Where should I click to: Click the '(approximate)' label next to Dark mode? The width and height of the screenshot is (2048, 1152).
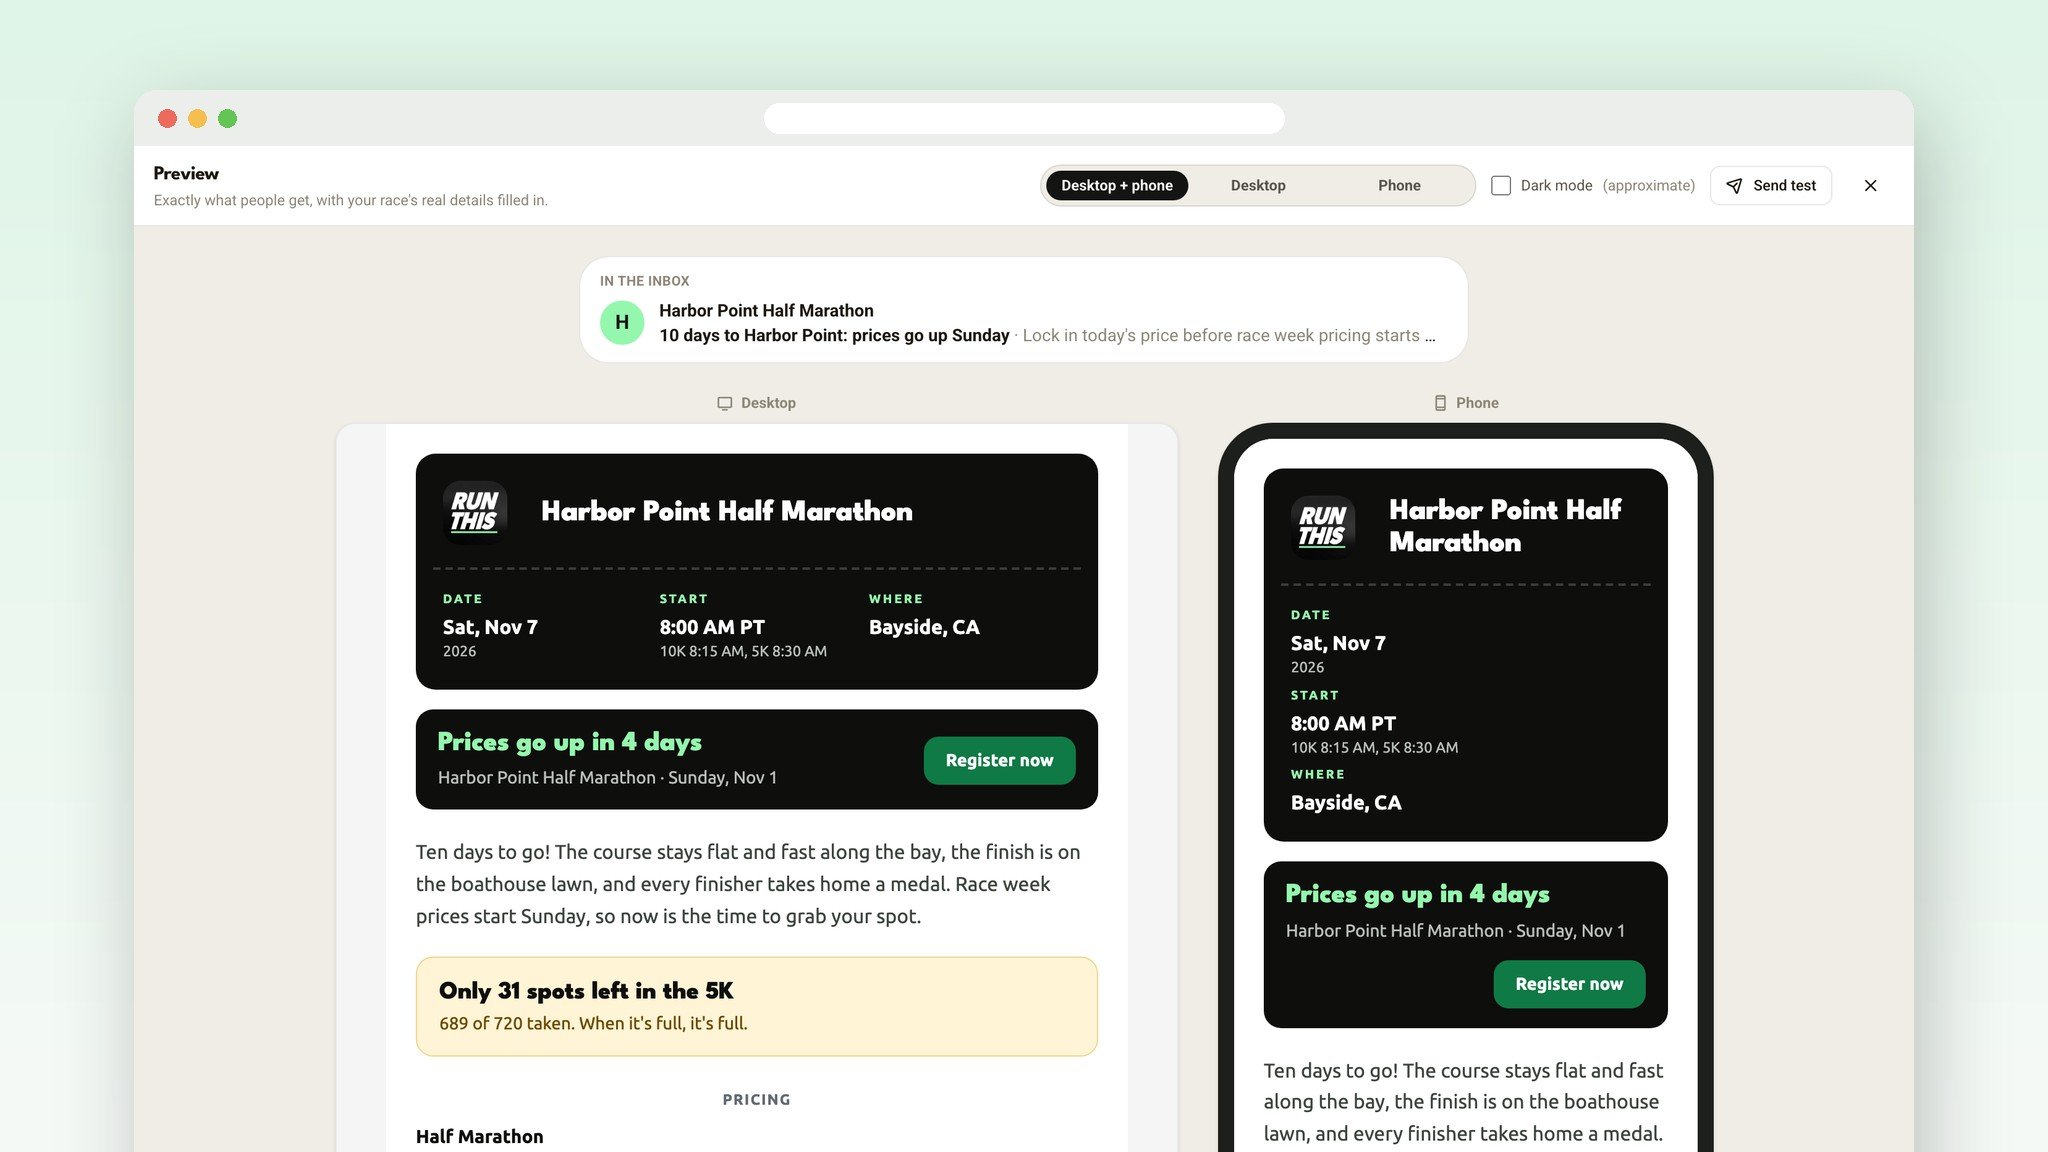(x=1648, y=186)
